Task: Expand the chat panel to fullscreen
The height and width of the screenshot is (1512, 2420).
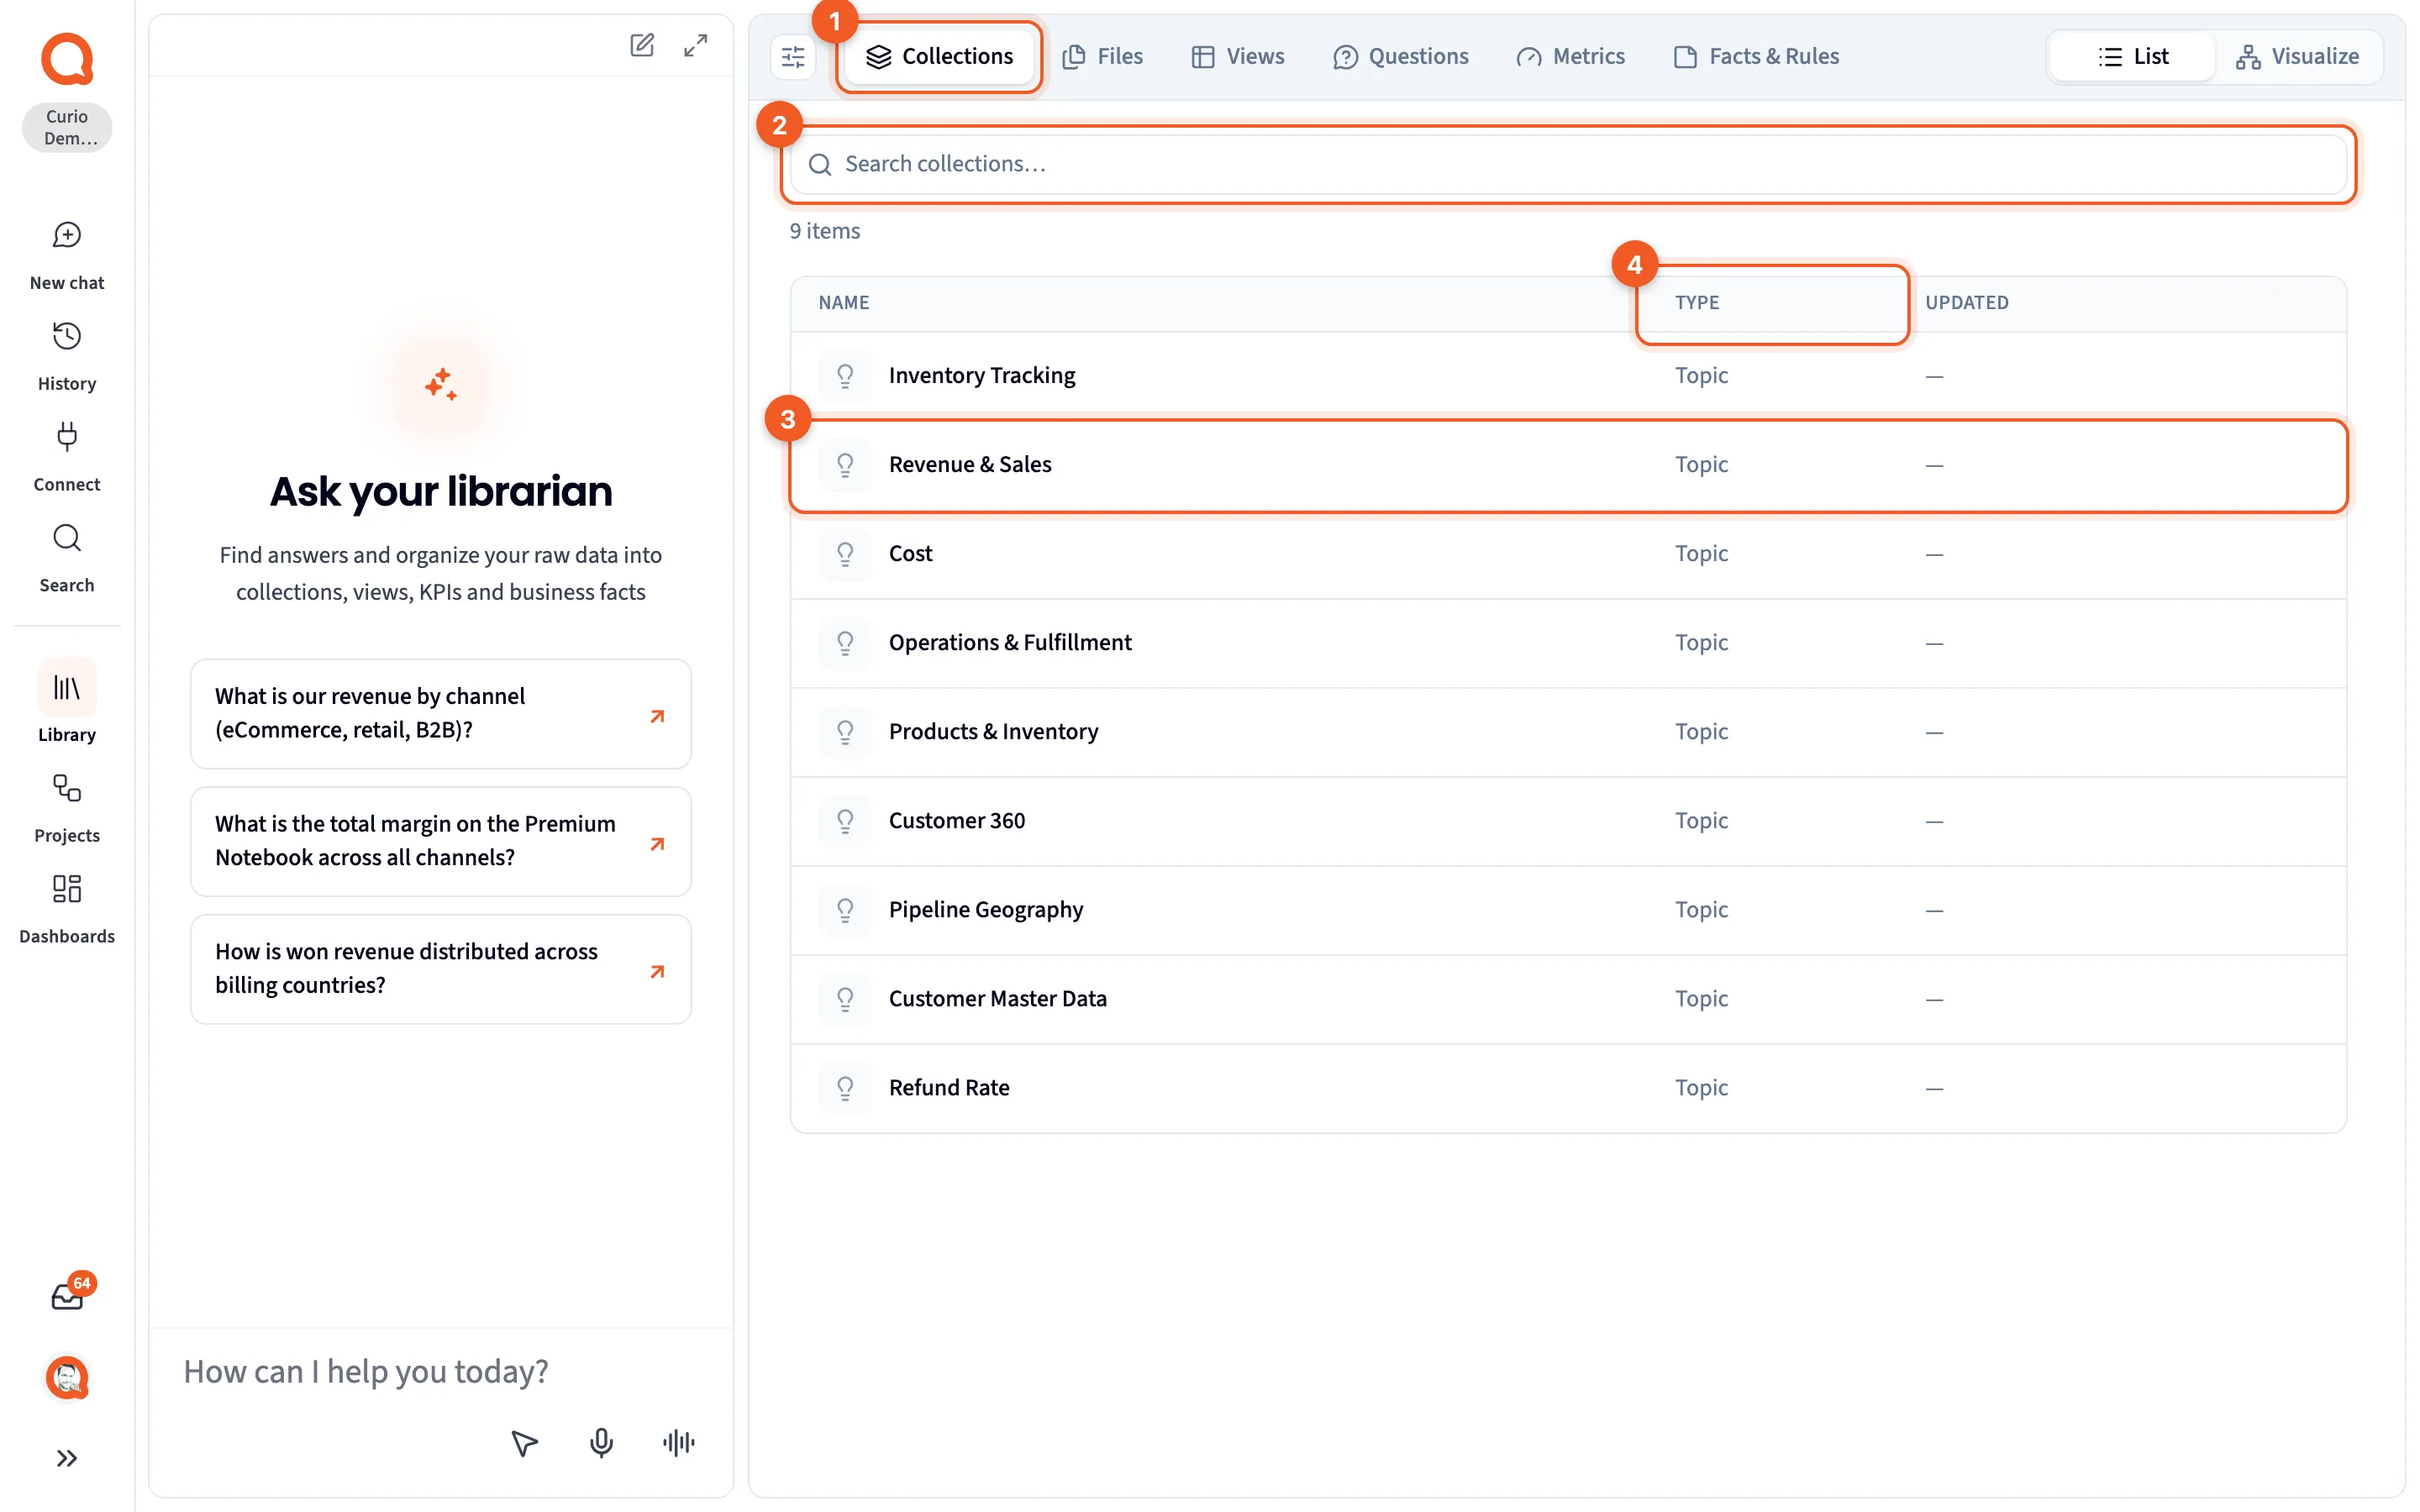Action: [x=696, y=45]
